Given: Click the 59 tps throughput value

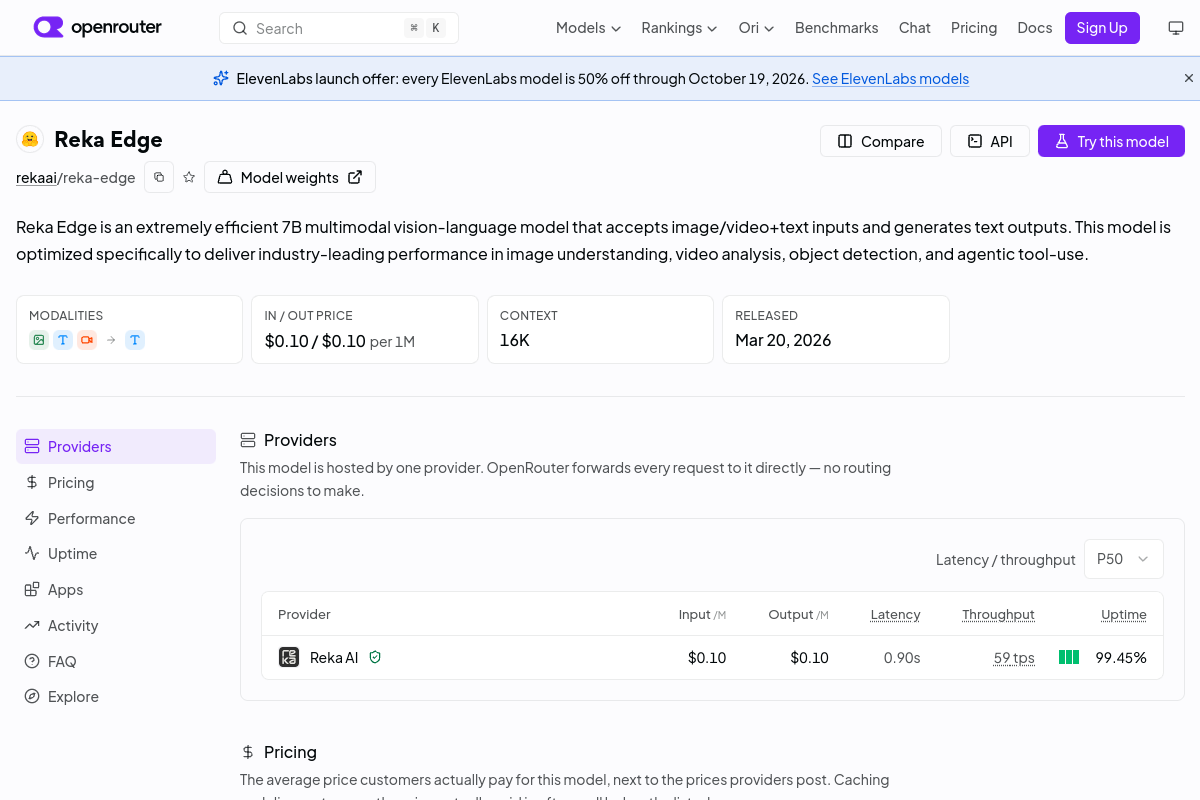Looking at the screenshot, I should tap(1014, 658).
